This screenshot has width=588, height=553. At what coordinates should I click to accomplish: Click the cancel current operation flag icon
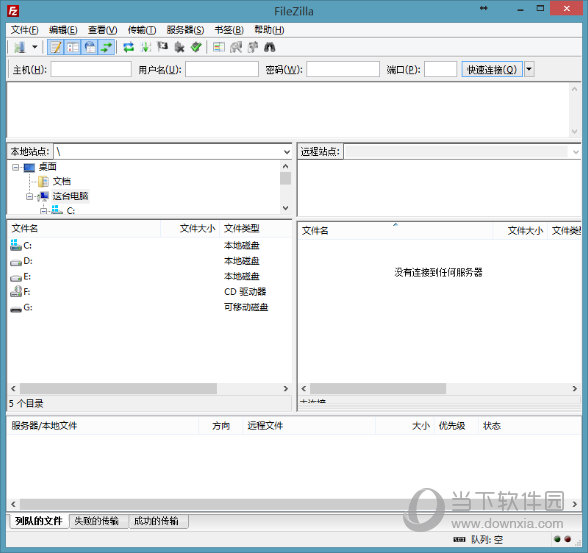pyautogui.click(x=163, y=47)
